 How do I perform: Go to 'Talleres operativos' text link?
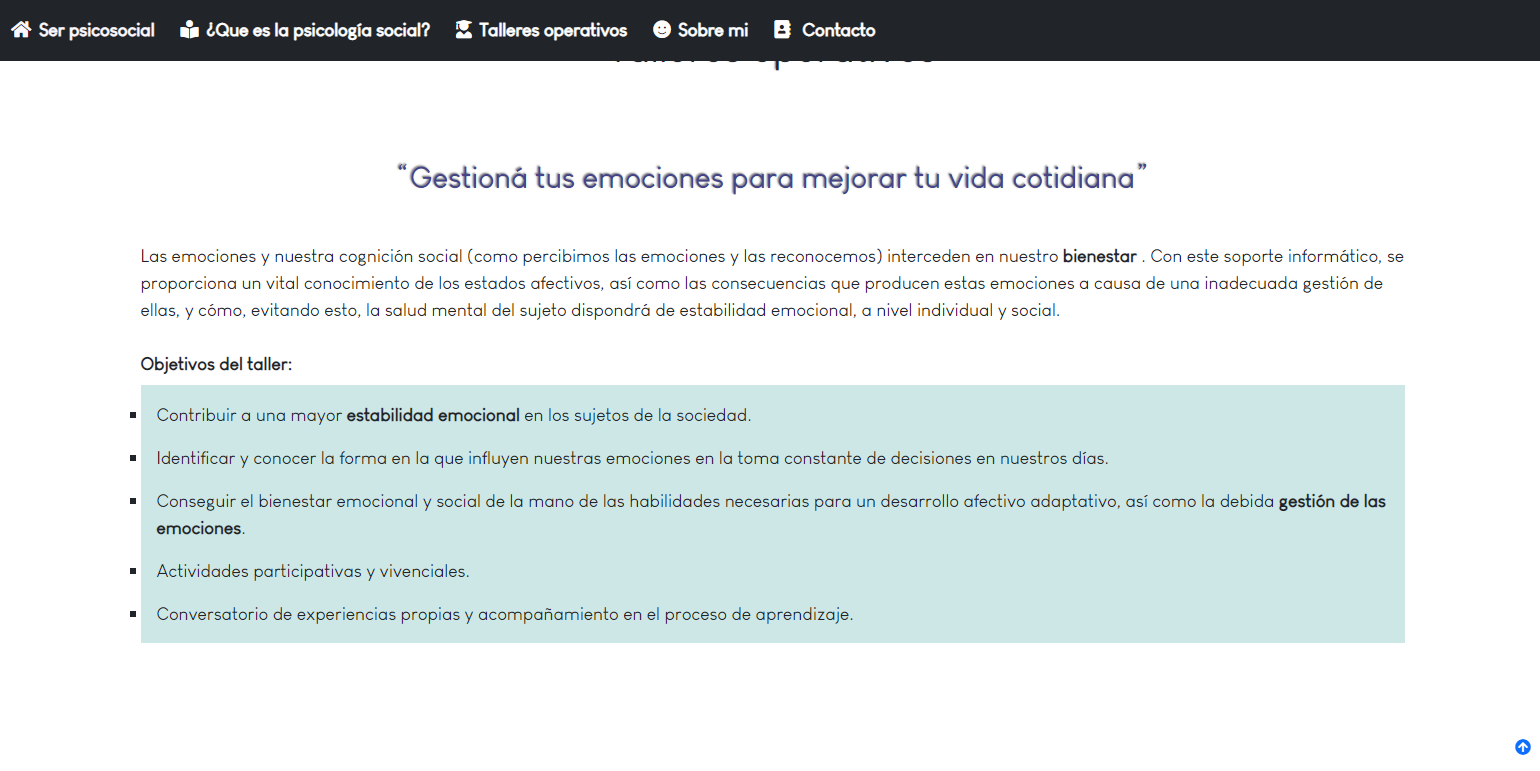[x=553, y=30]
